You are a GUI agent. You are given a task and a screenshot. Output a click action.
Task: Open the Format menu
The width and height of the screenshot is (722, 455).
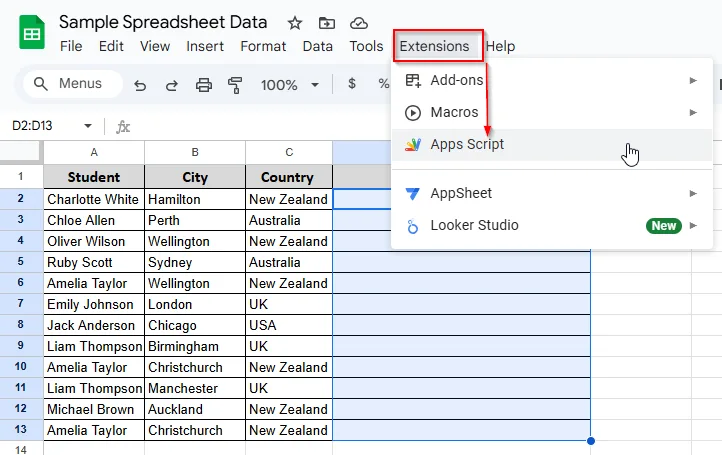pos(263,46)
